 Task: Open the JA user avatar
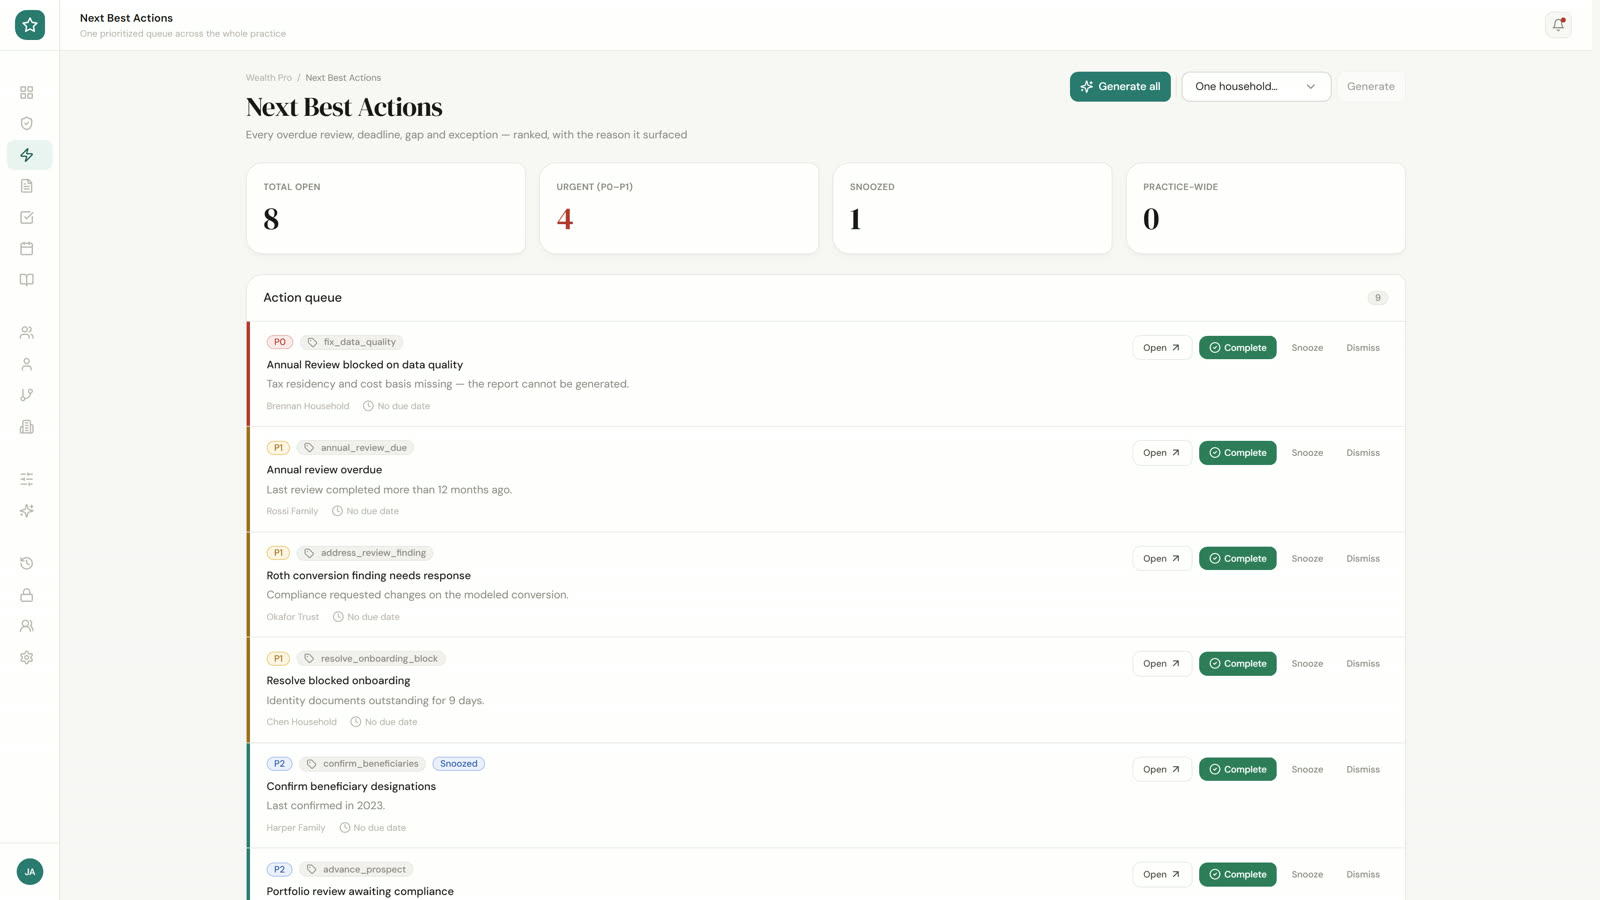(30, 872)
